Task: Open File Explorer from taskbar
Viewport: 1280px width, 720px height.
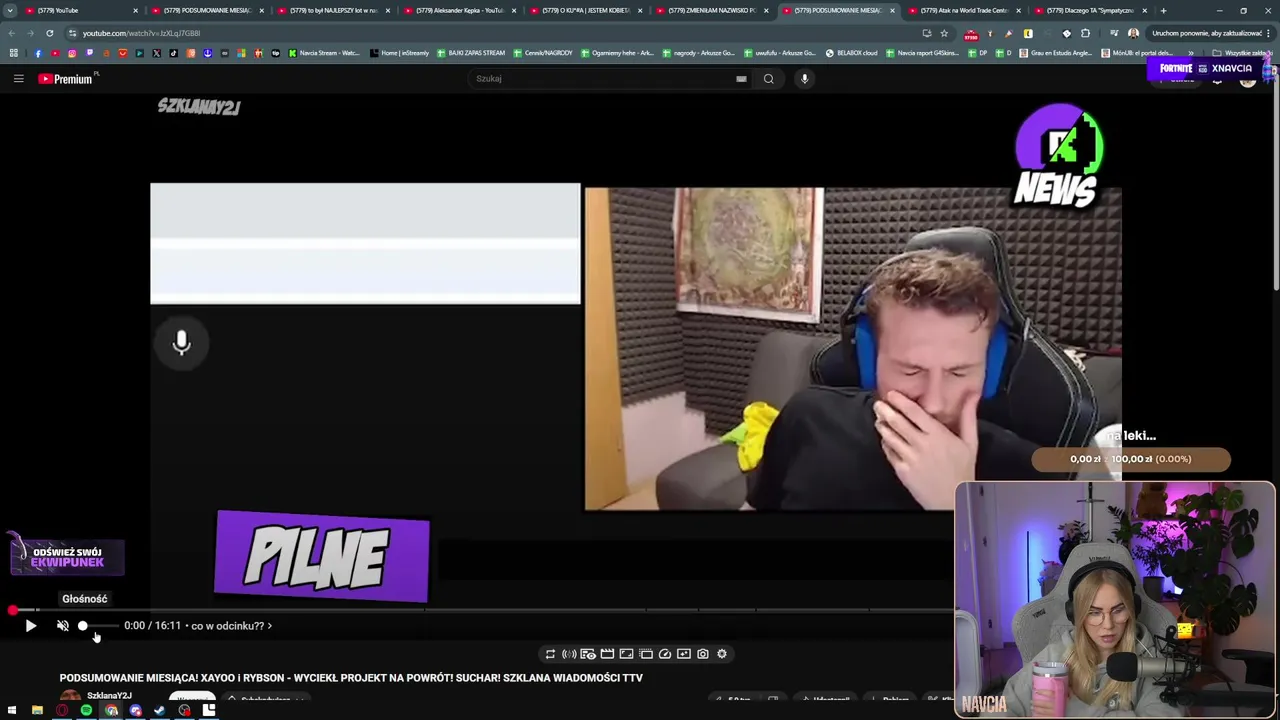Action: [x=37, y=710]
